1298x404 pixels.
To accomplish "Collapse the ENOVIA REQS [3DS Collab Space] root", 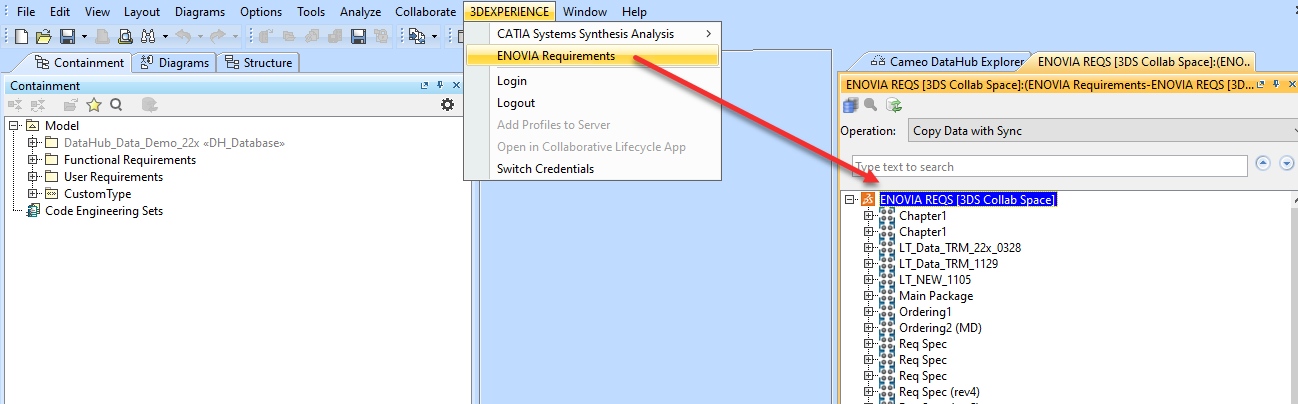I will point(850,200).
